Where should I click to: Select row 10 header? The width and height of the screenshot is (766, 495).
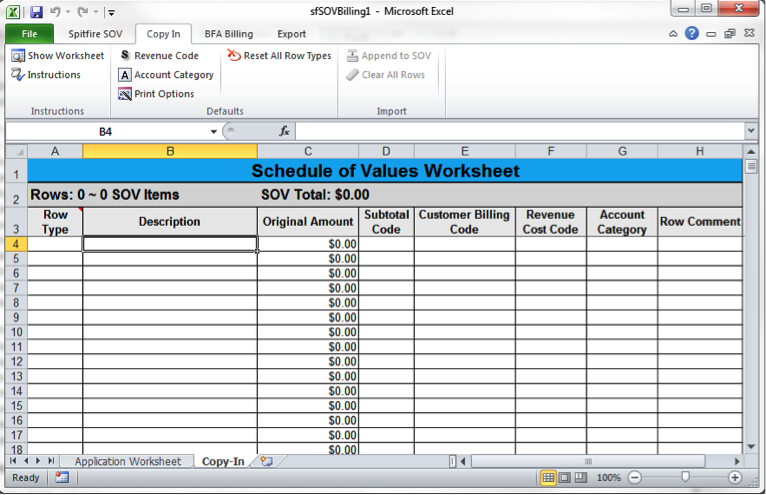point(16,332)
